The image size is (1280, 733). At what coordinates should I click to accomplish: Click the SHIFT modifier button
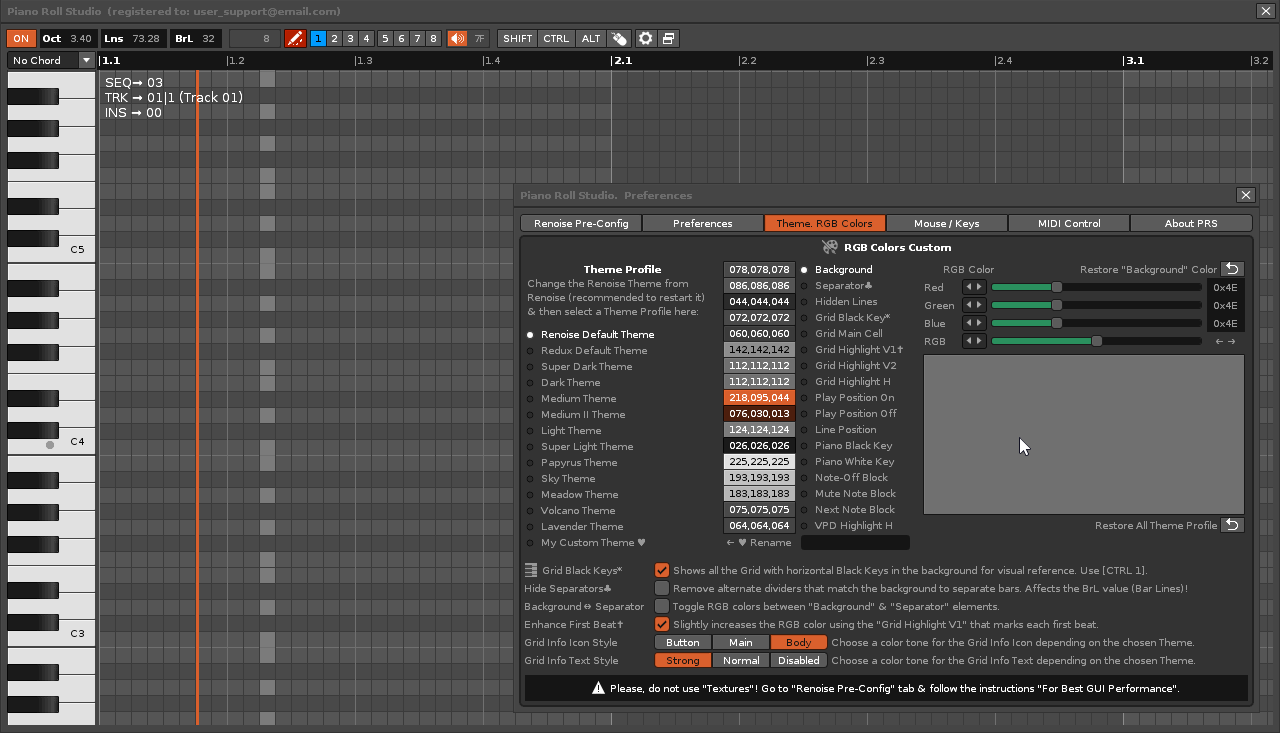tap(518, 39)
